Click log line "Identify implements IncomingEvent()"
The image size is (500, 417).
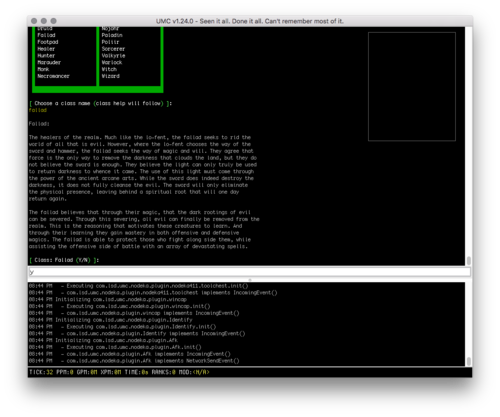[137, 333]
